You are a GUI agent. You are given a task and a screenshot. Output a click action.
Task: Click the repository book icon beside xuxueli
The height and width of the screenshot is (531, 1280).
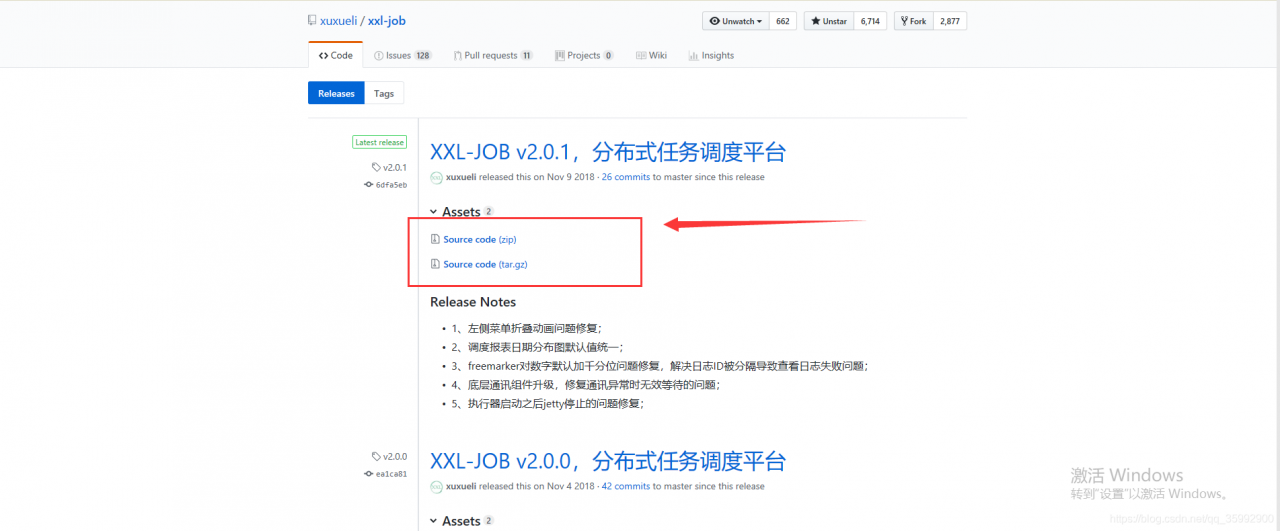313,21
